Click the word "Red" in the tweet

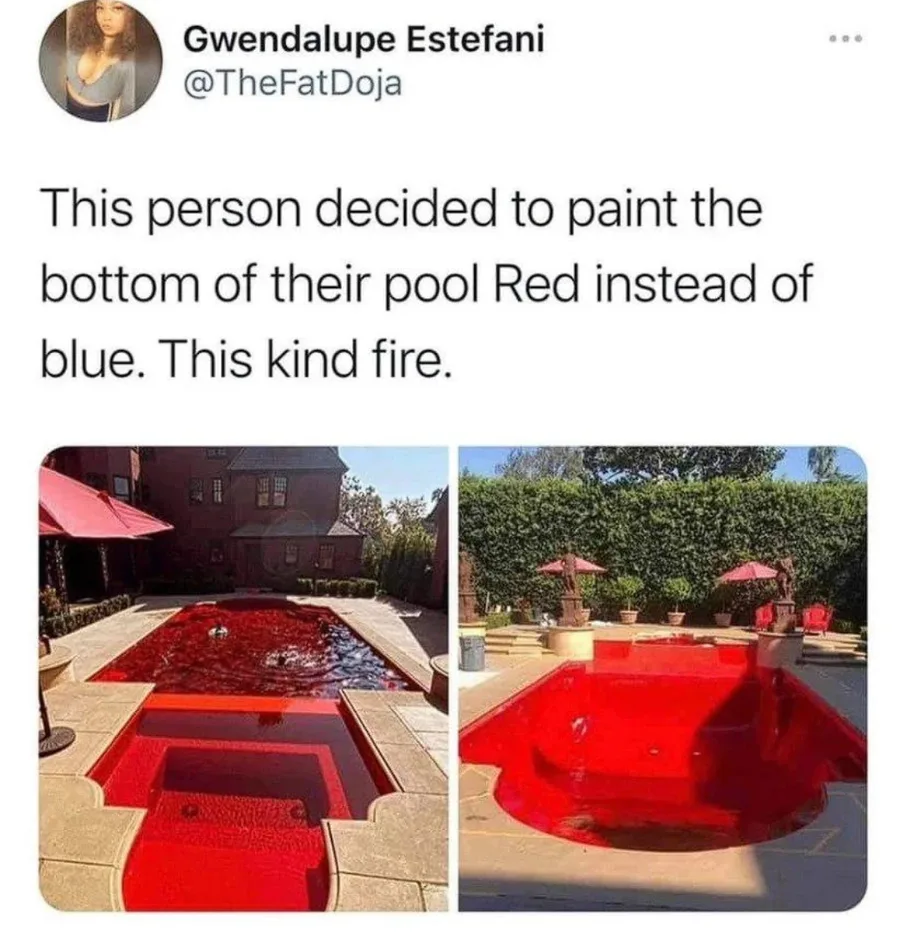[534, 283]
